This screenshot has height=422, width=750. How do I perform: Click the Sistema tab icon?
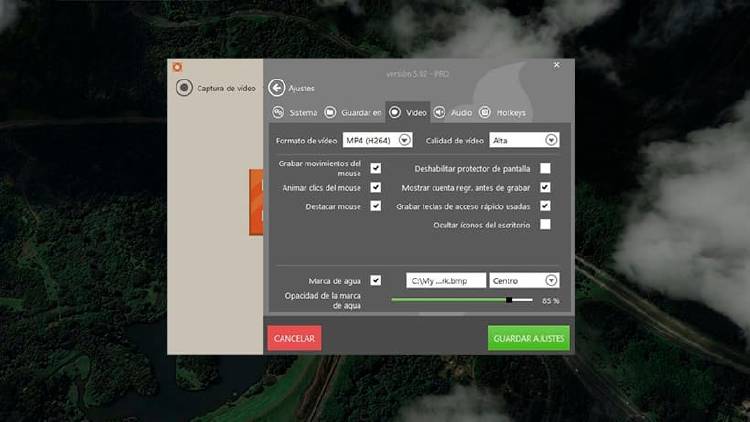click(x=278, y=112)
